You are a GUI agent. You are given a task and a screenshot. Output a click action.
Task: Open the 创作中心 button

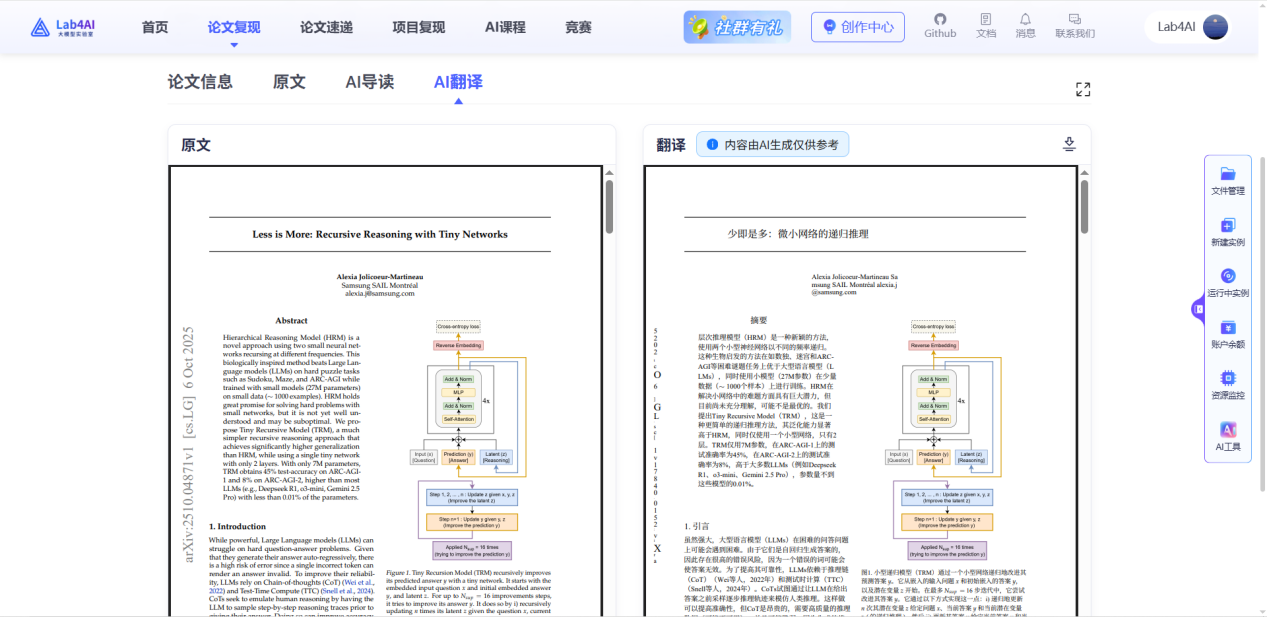click(857, 26)
